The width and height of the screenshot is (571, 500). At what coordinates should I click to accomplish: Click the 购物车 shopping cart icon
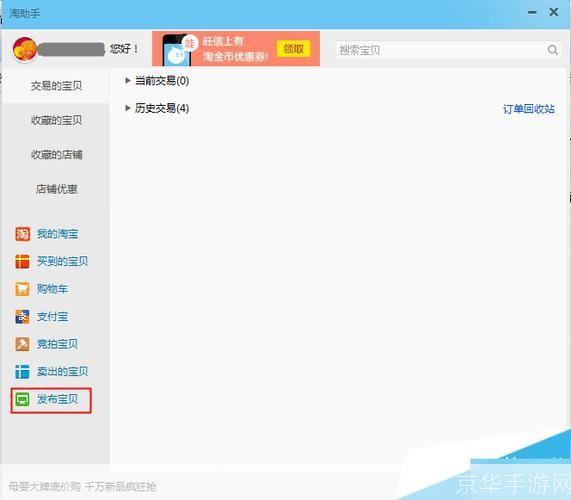point(22,289)
